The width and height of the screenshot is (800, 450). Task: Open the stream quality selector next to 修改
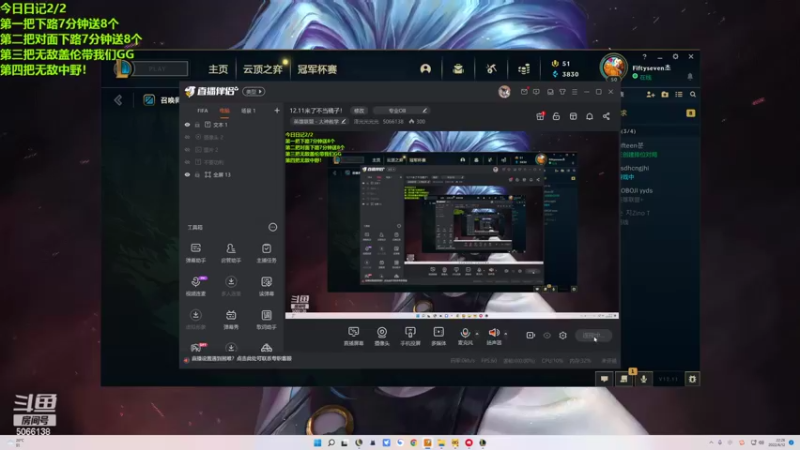tap(402, 110)
